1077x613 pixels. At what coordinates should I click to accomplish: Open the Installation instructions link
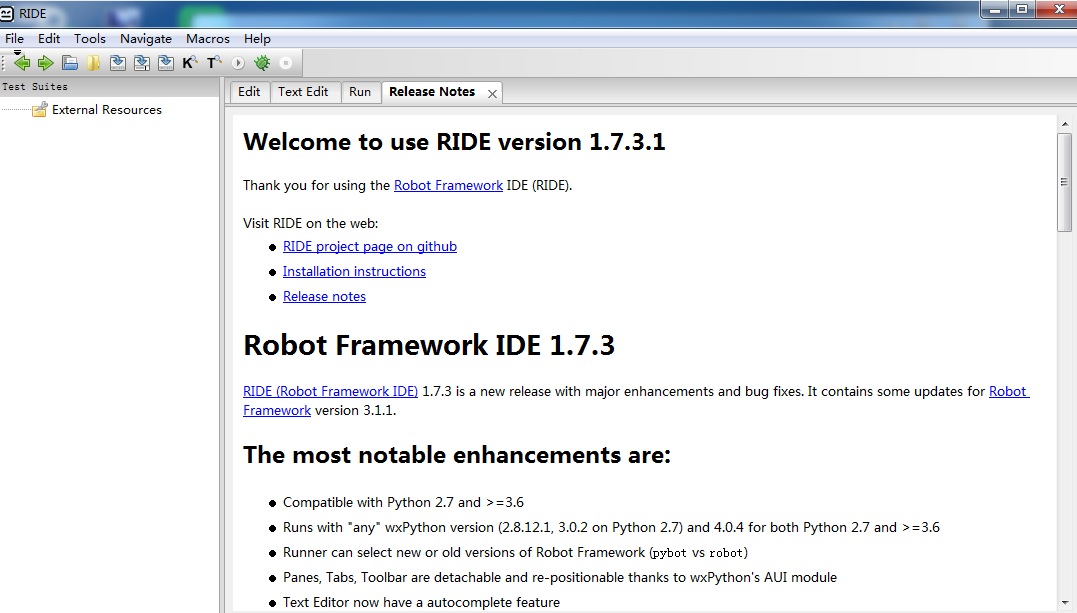click(354, 271)
